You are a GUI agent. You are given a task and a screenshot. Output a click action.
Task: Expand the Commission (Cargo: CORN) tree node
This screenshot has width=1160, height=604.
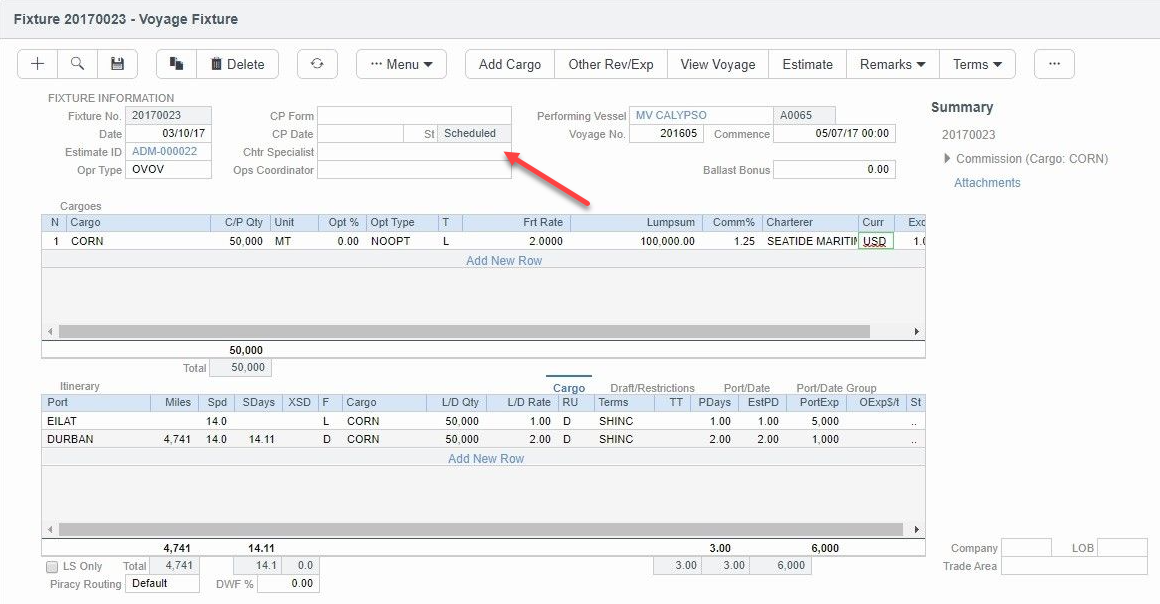tap(947, 159)
